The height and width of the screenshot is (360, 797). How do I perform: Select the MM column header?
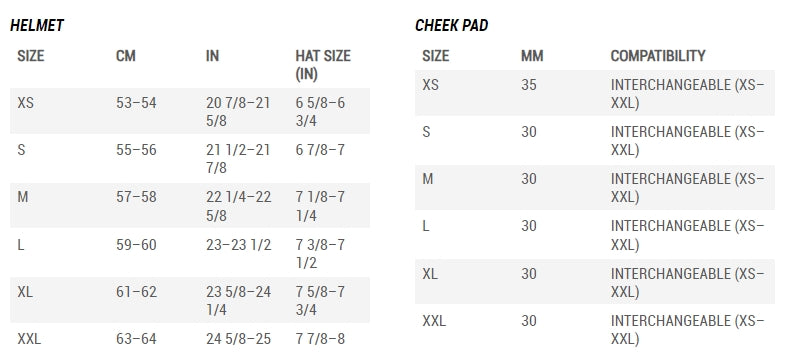point(532,55)
